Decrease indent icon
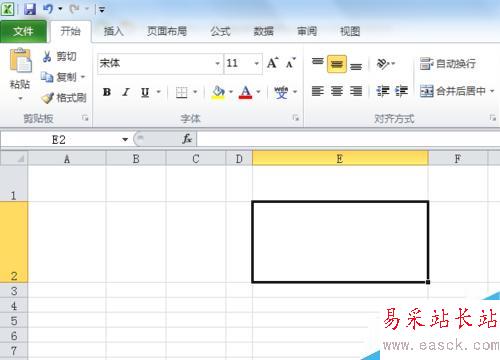The width and height of the screenshot is (500, 360). coord(383,91)
